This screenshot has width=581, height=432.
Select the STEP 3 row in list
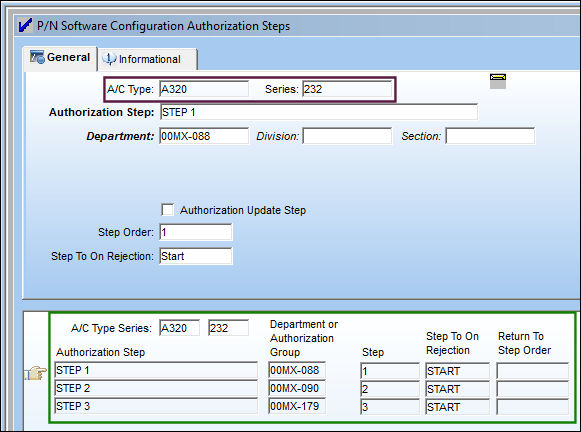156,406
